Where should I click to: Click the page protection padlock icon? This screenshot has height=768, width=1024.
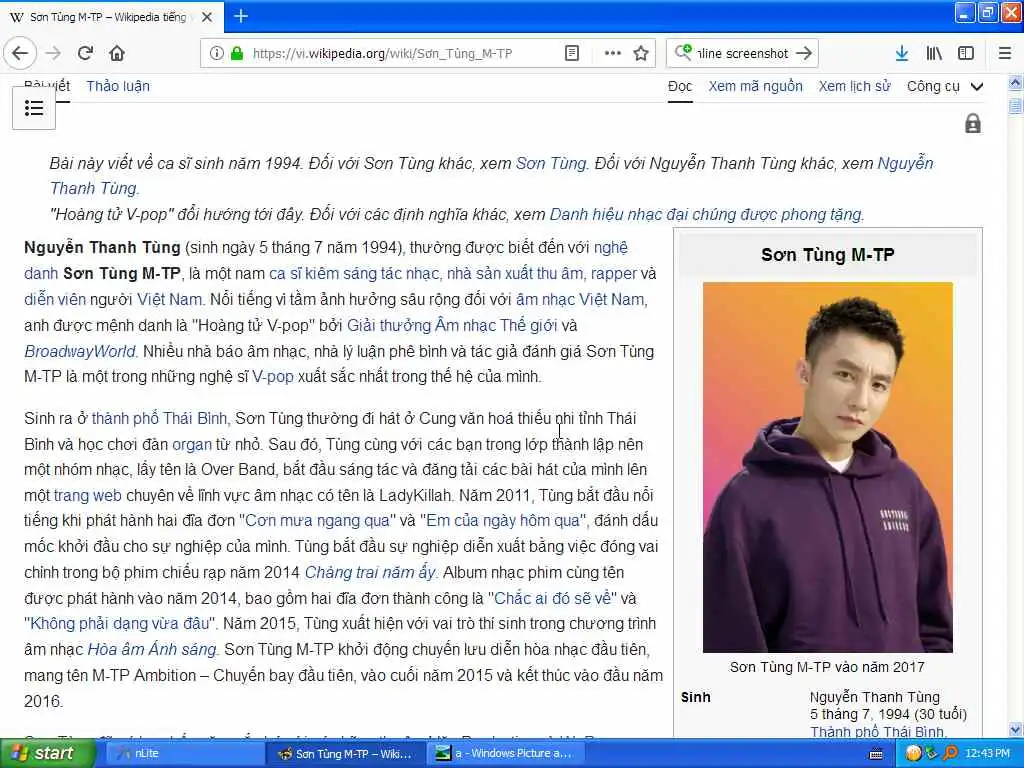coord(972,123)
